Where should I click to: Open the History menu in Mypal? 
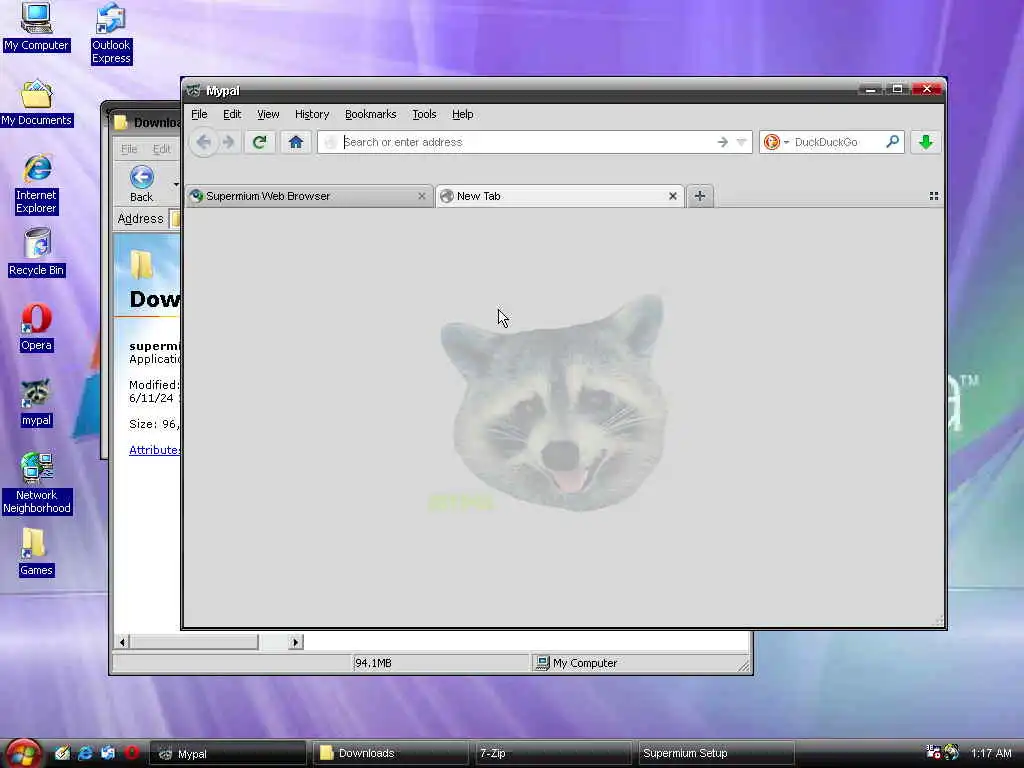[x=312, y=114]
